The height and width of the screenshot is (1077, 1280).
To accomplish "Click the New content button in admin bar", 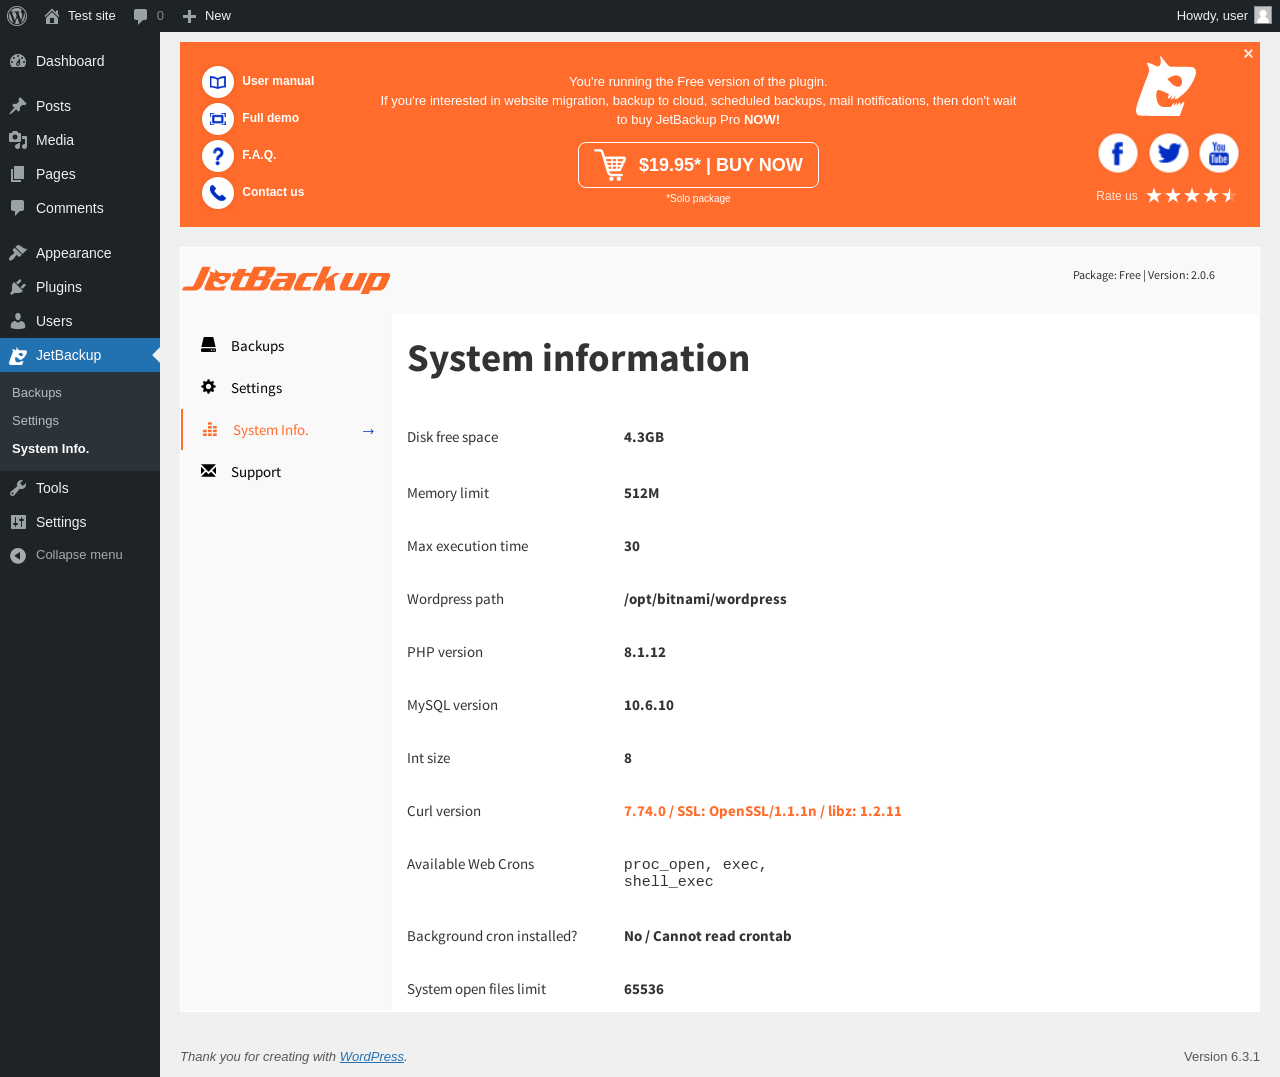I will (206, 16).
